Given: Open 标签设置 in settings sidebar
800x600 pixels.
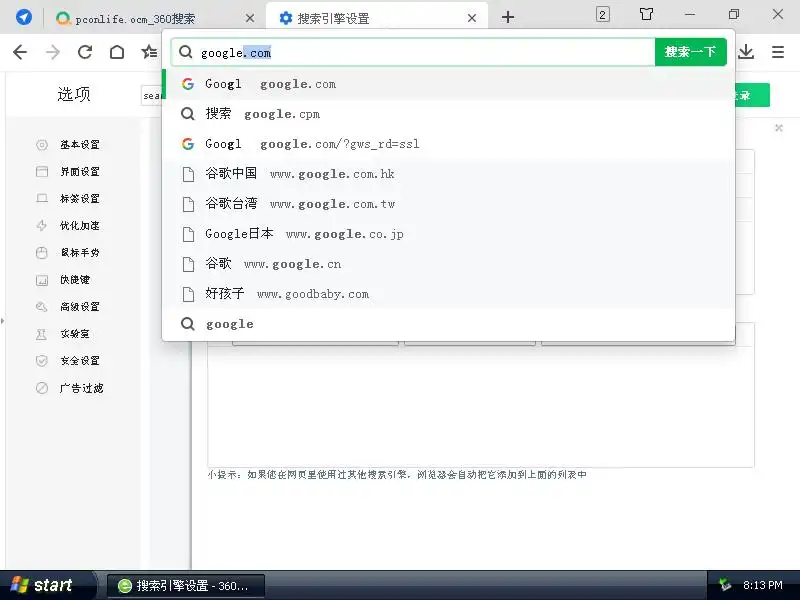Looking at the screenshot, I should (80, 199).
